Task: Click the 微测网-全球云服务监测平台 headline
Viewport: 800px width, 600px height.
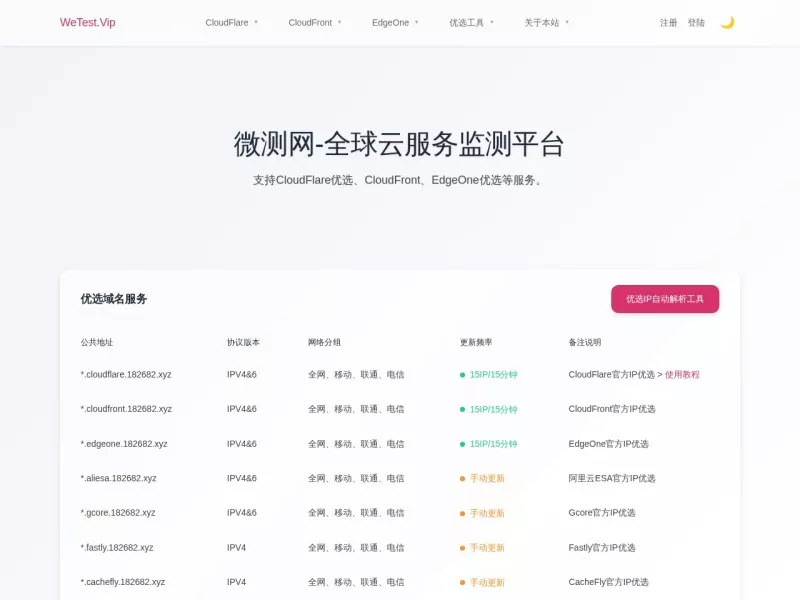Action: coord(398,144)
